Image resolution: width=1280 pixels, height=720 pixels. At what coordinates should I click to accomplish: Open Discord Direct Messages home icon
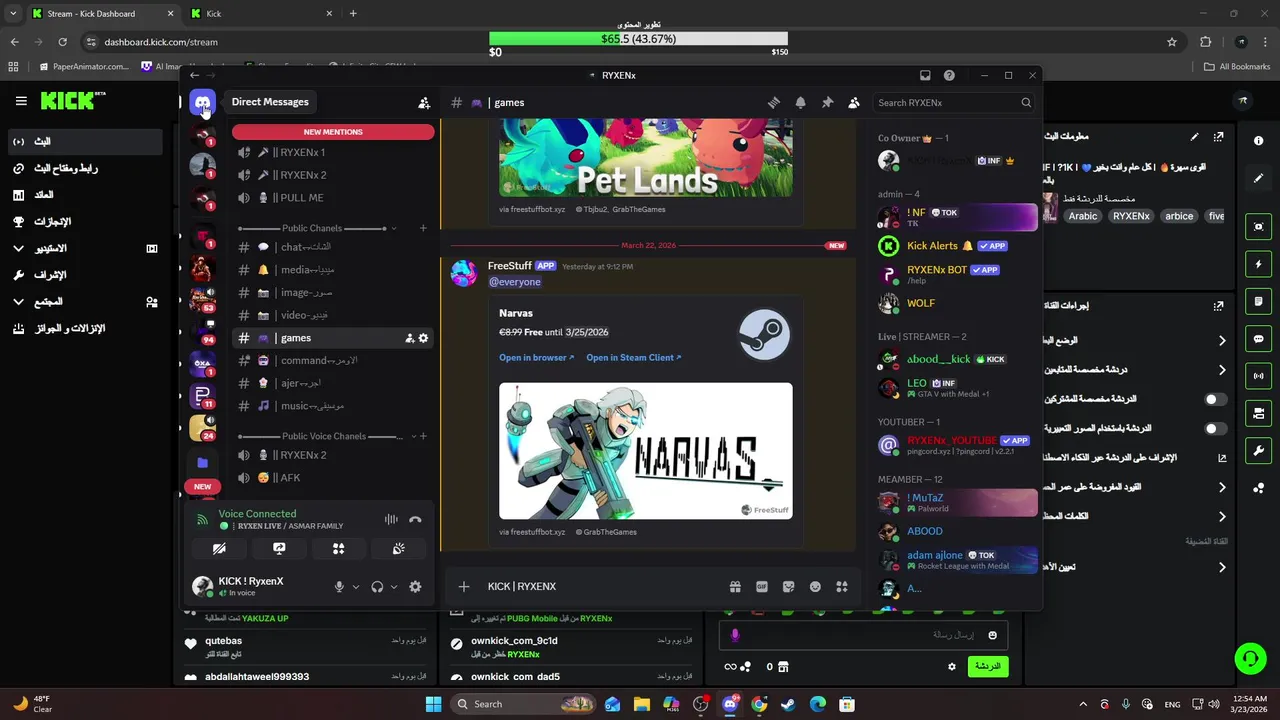(203, 102)
